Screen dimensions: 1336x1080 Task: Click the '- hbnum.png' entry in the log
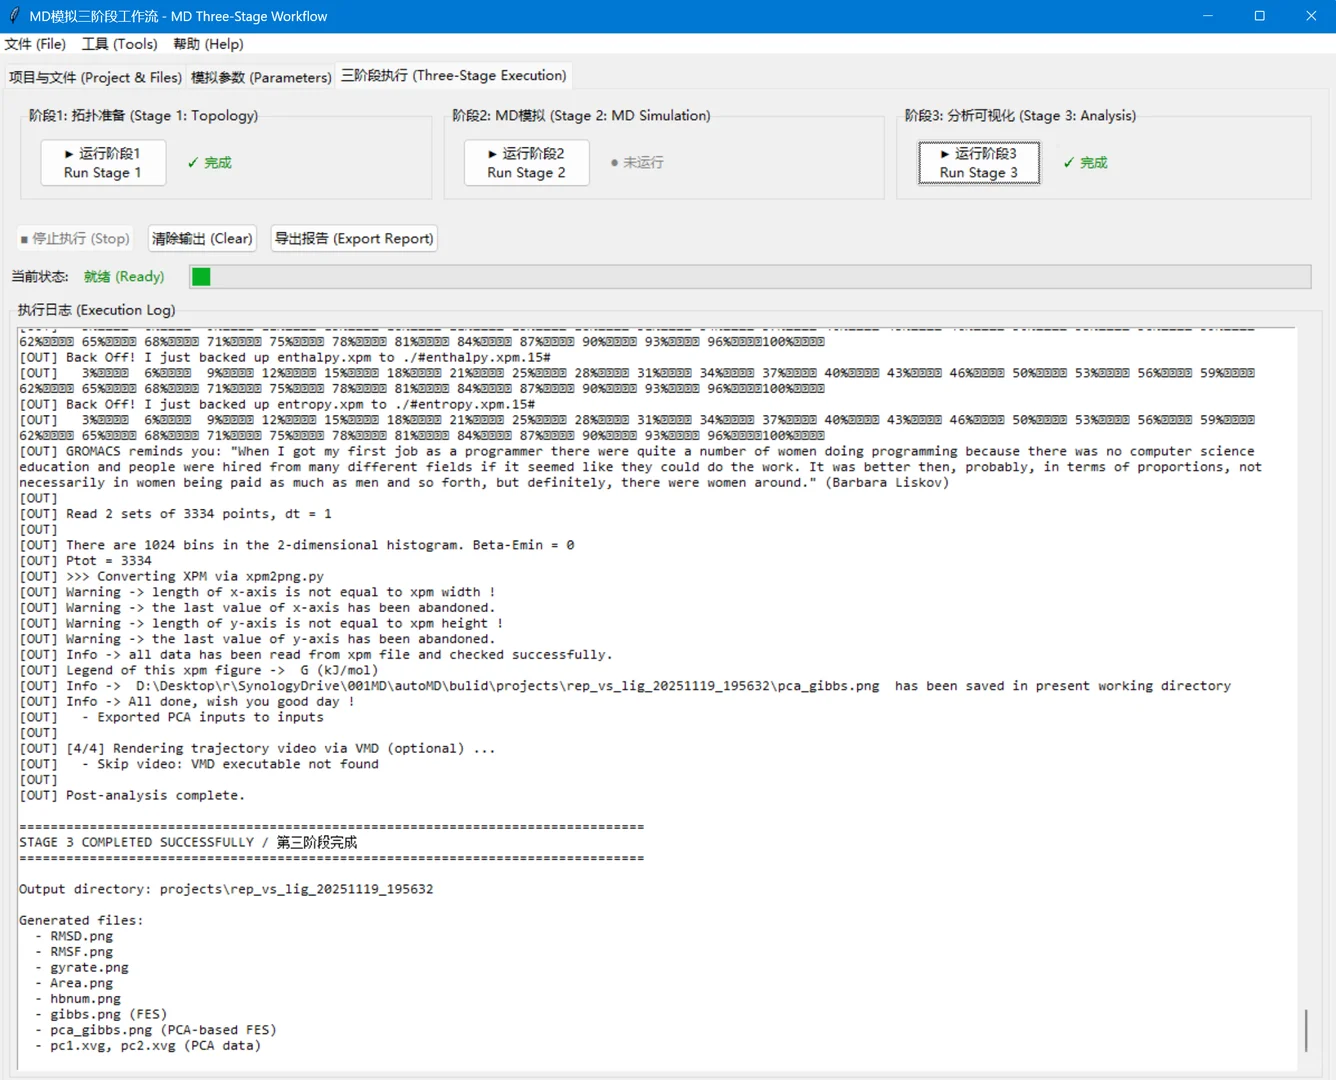pos(78,999)
